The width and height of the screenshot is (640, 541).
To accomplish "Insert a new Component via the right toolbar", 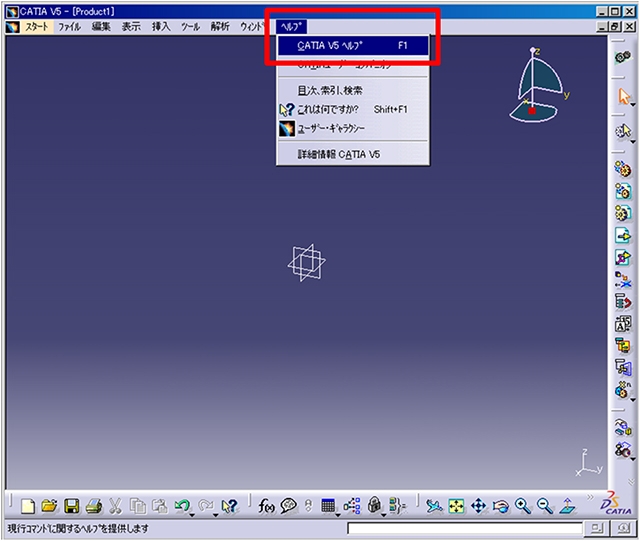I will 623,169.
